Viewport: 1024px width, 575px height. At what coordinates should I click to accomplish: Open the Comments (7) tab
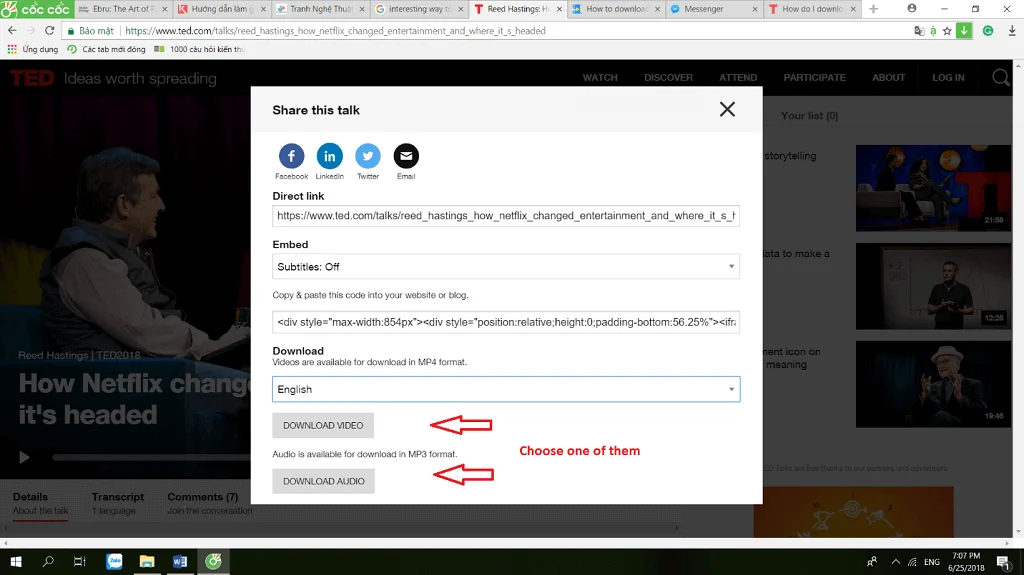coord(209,503)
